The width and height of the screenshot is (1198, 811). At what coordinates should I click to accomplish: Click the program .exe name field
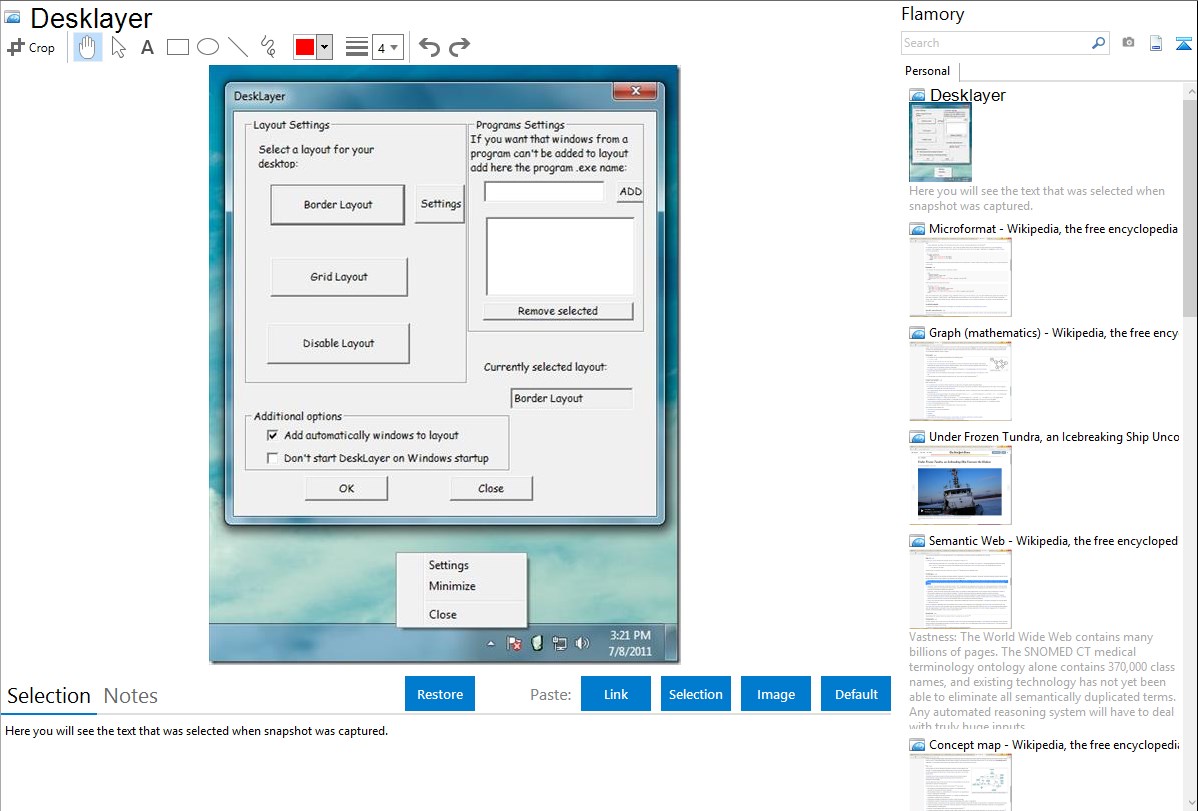544,192
